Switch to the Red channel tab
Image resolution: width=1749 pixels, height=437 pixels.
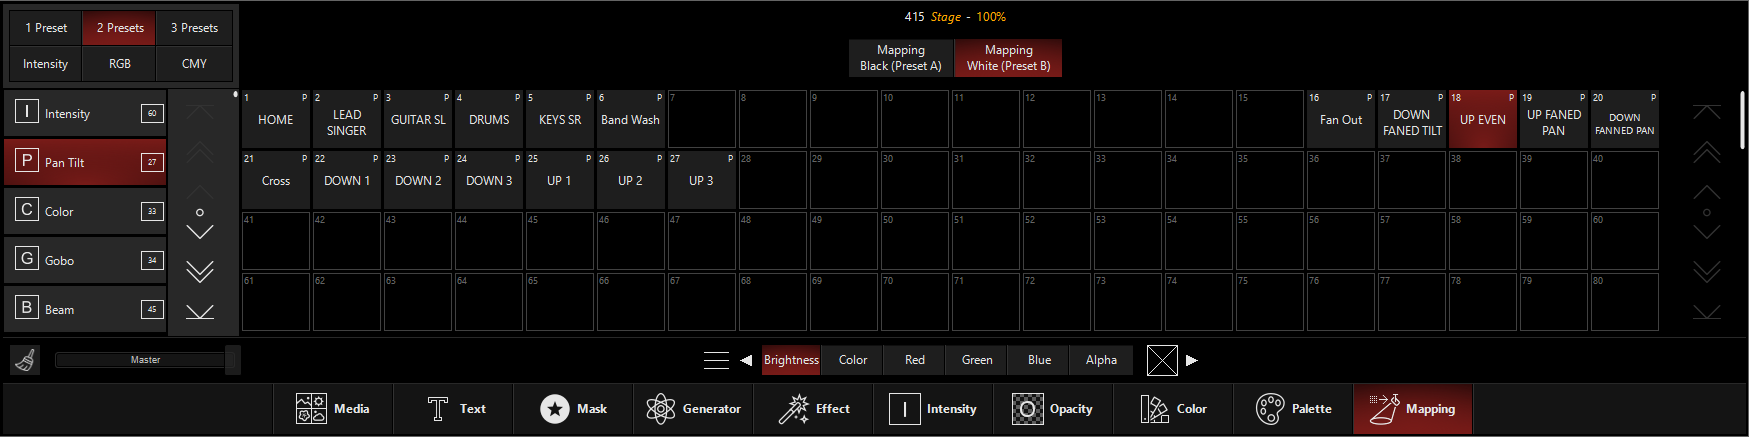point(915,360)
